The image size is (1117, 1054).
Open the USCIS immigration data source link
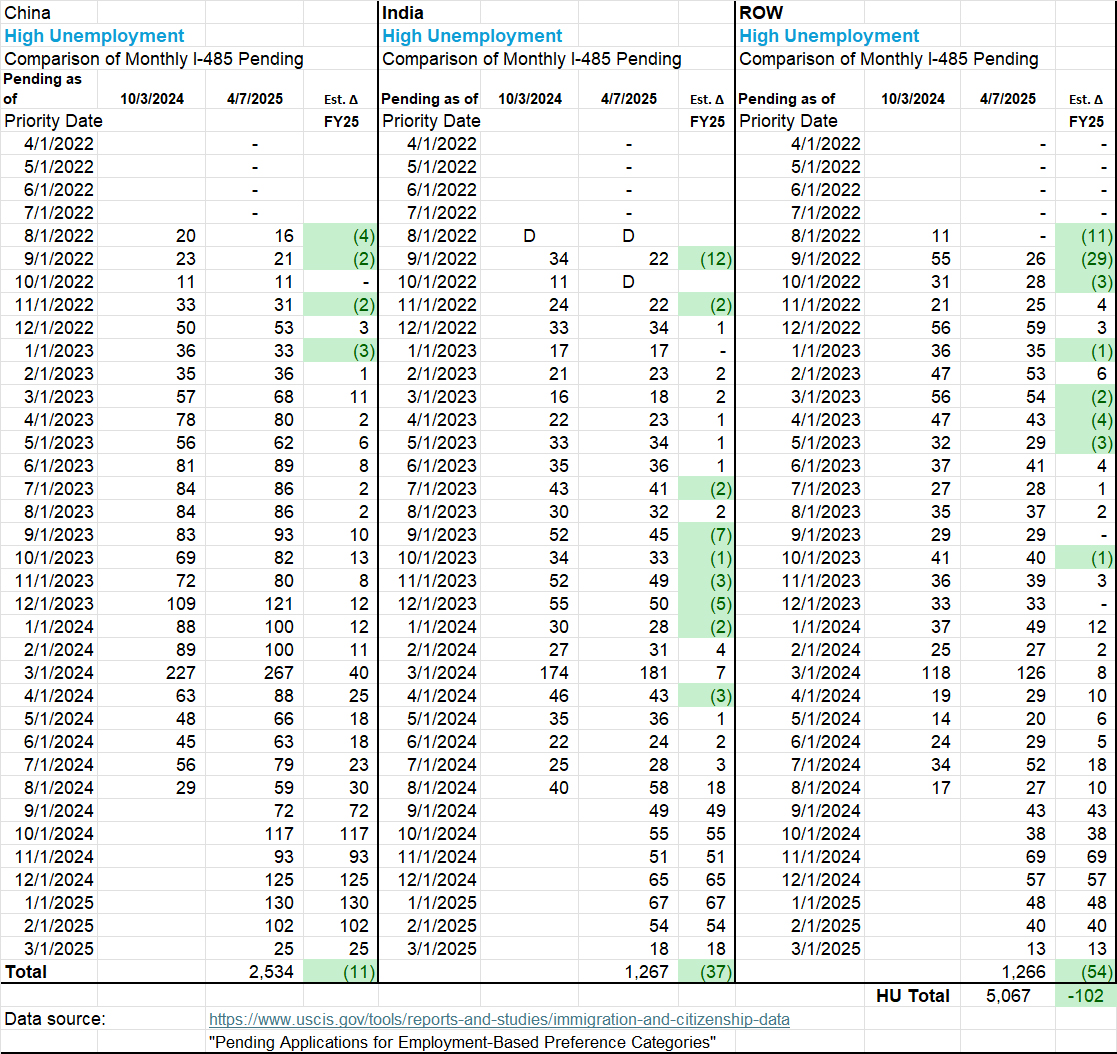point(499,1019)
